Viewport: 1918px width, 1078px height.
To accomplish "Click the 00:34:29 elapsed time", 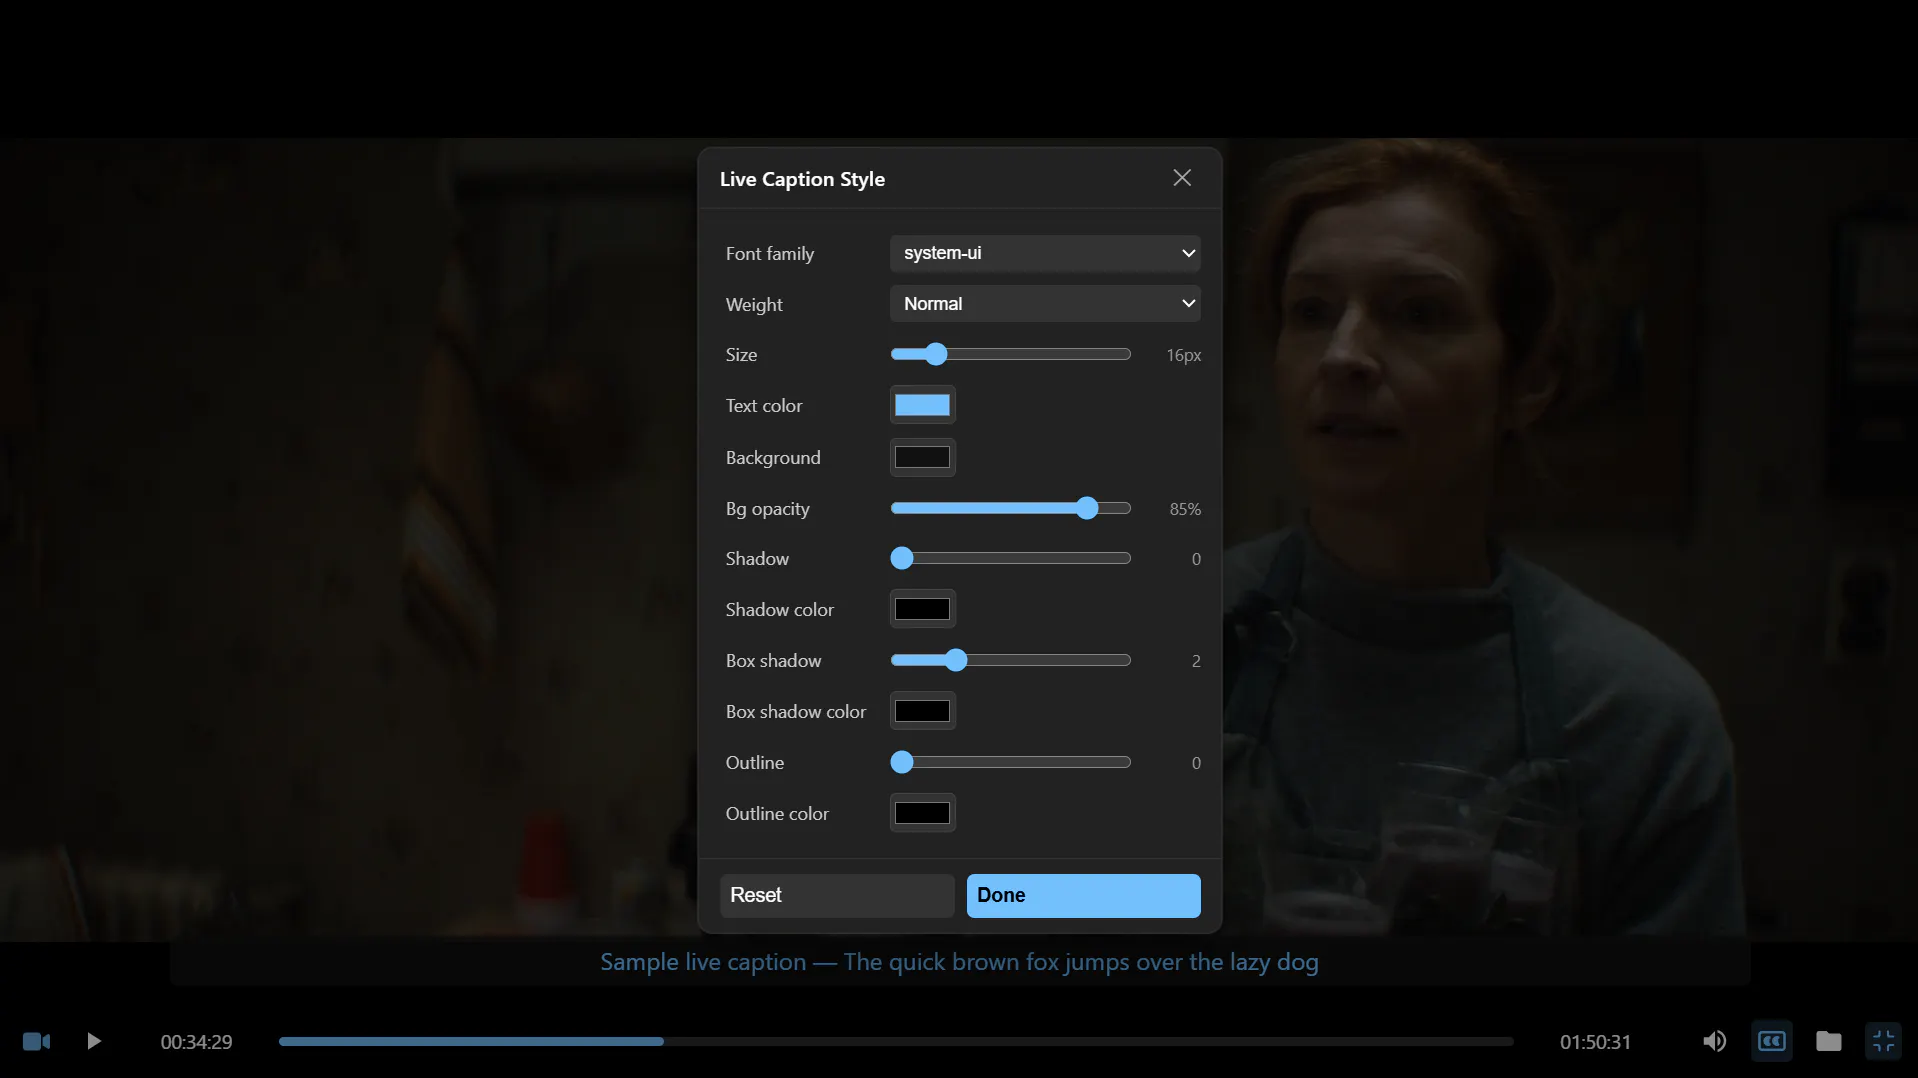I will tap(196, 1042).
